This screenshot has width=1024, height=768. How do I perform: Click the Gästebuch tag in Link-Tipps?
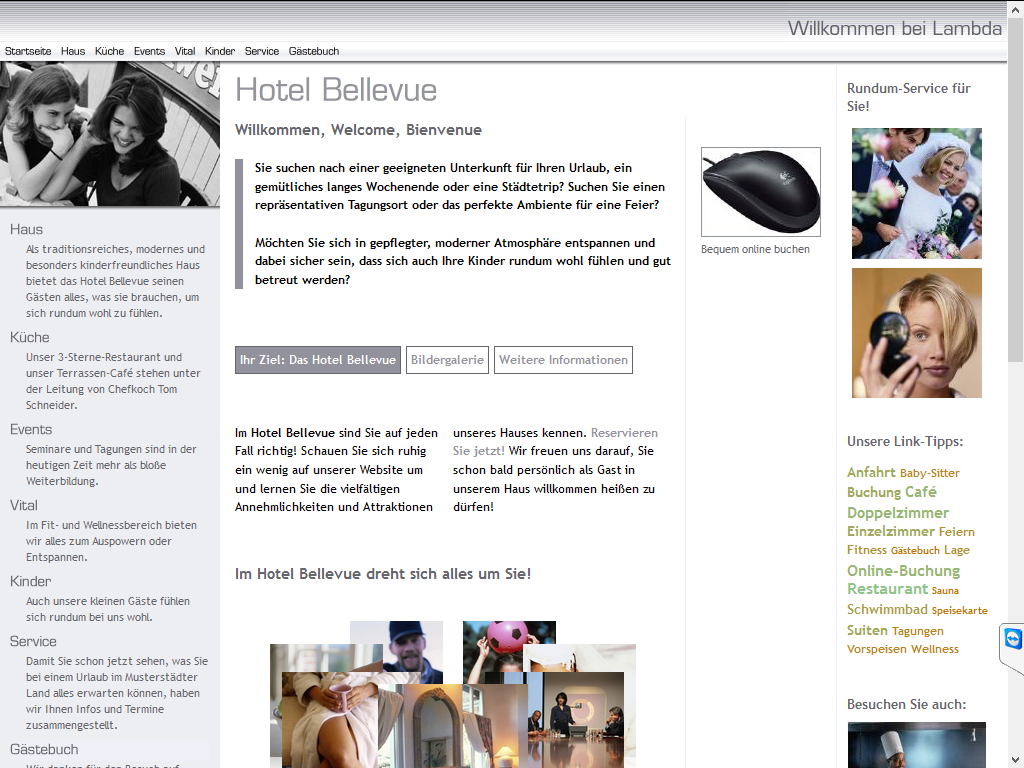(915, 551)
